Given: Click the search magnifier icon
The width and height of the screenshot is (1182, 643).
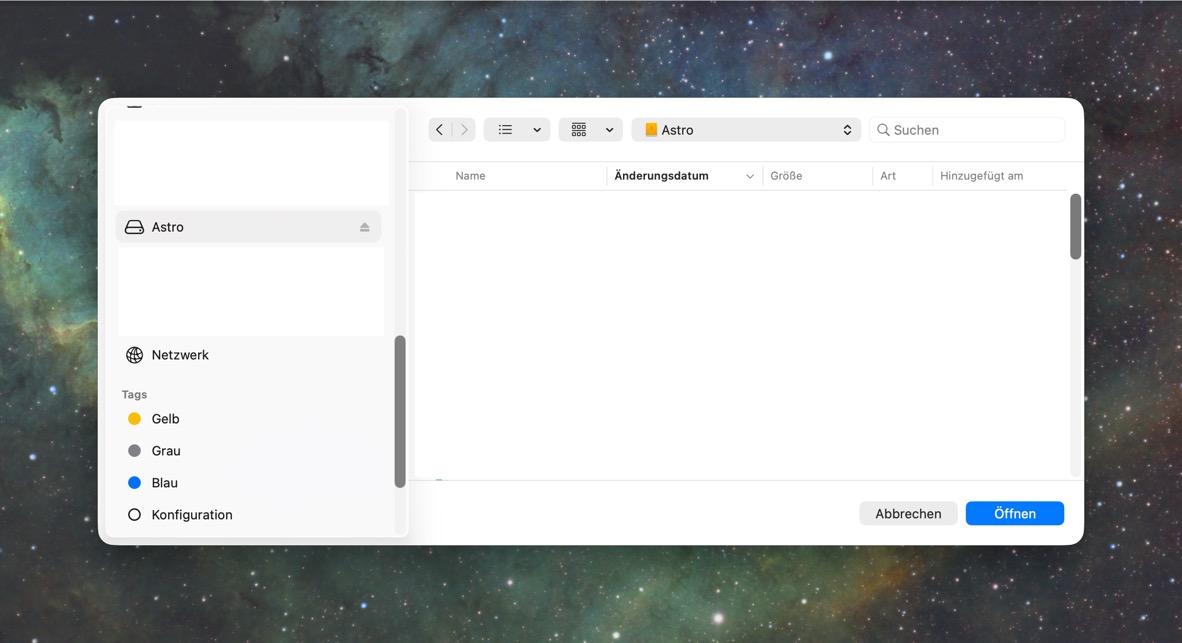Looking at the screenshot, I should pos(883,130).
